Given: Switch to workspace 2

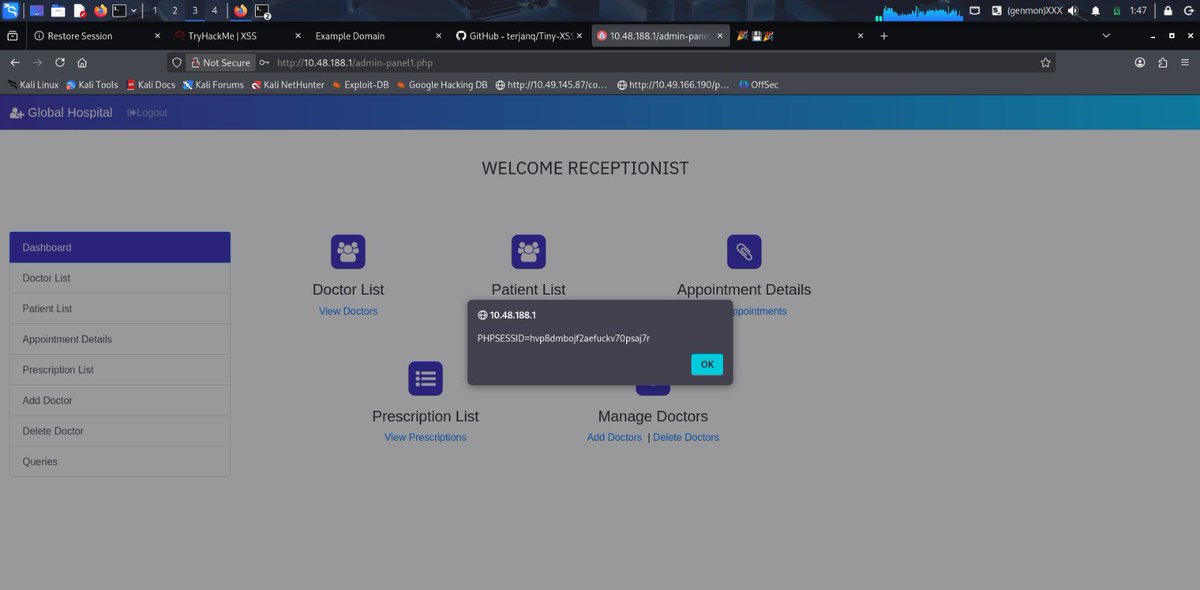Looking at the screenshot, I should pyautogui.click(x=175, y=11).
